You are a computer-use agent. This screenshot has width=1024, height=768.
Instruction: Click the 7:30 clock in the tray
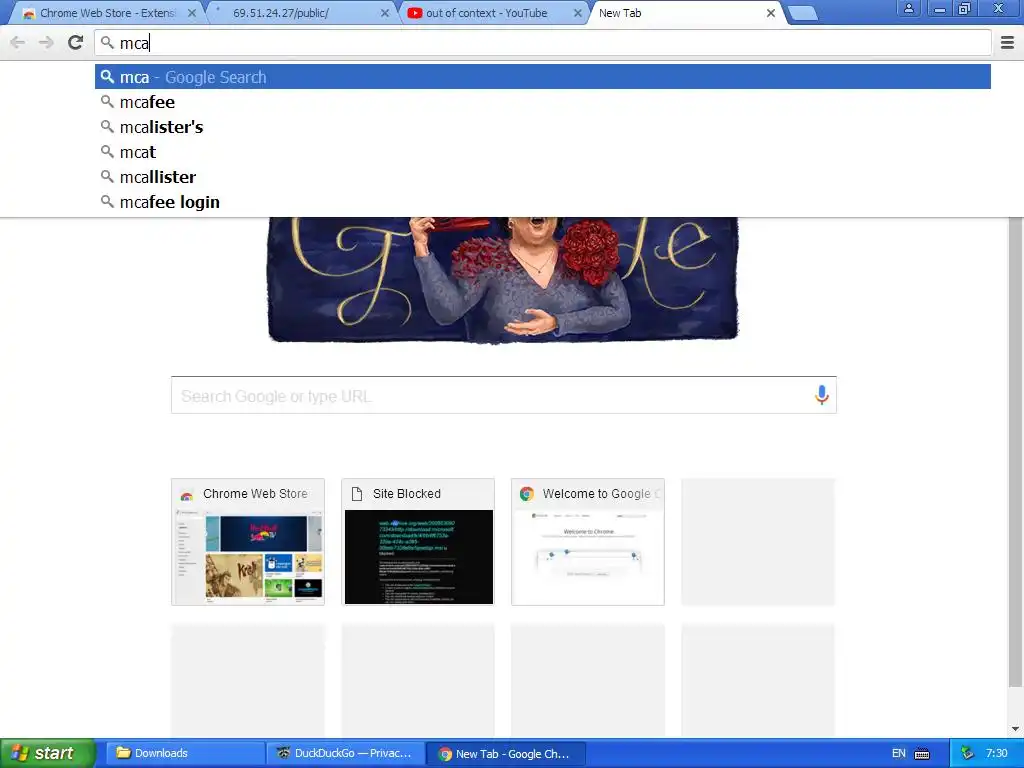click(x=997, y=753)
